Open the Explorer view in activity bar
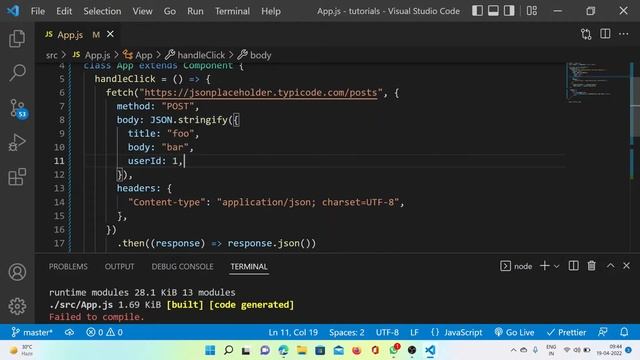 click(x=17, y=38)
